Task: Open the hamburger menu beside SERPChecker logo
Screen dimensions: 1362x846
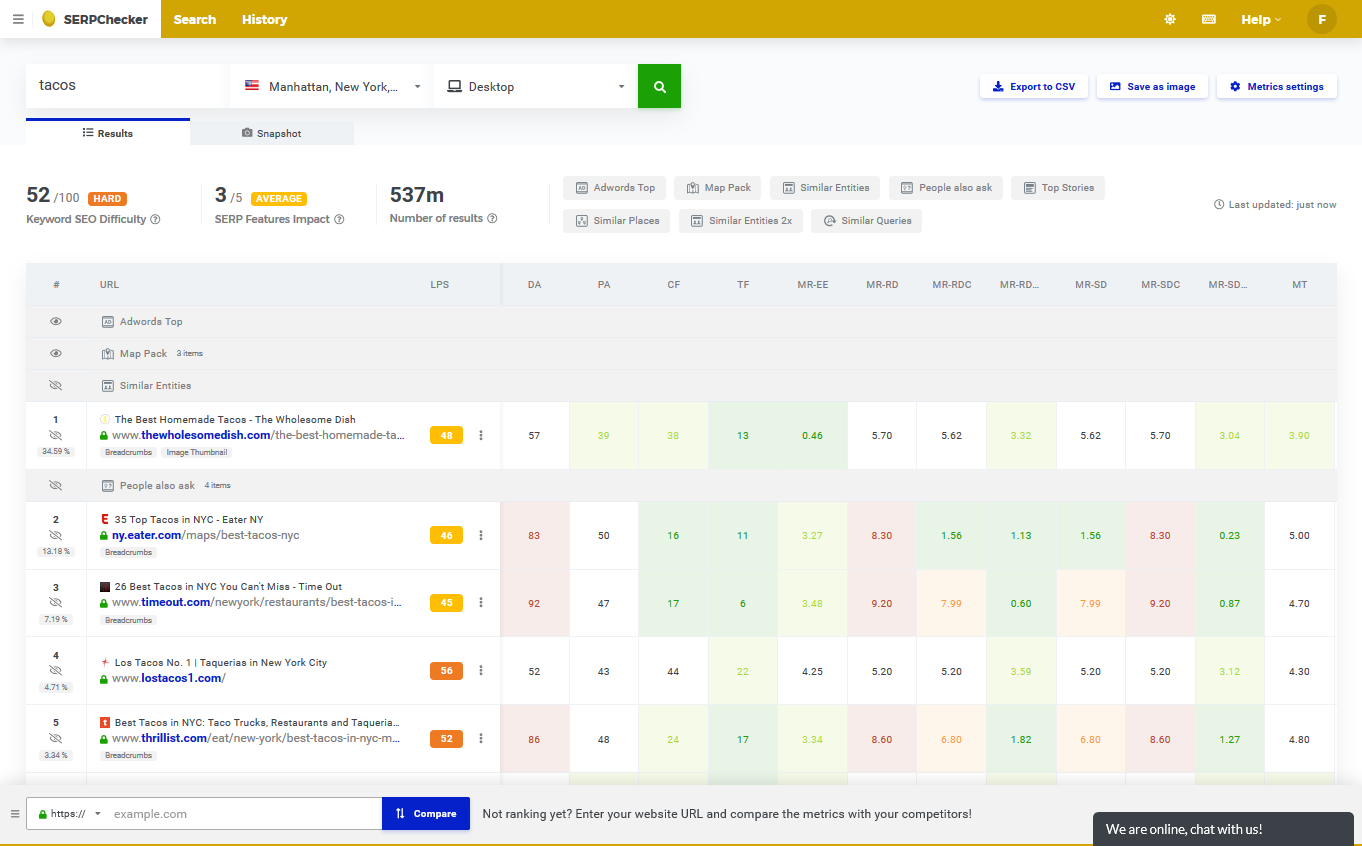Action: point(18,19)
